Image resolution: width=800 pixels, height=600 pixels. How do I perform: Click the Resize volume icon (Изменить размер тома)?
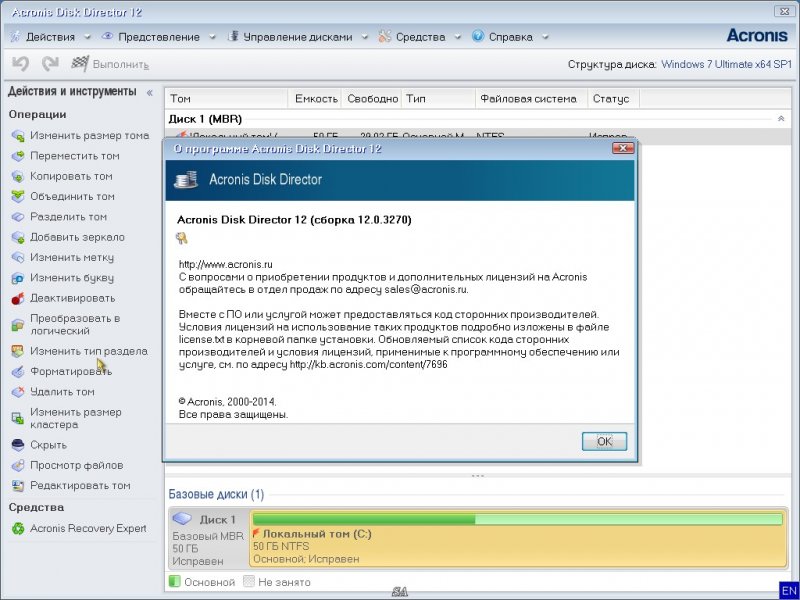18,136
